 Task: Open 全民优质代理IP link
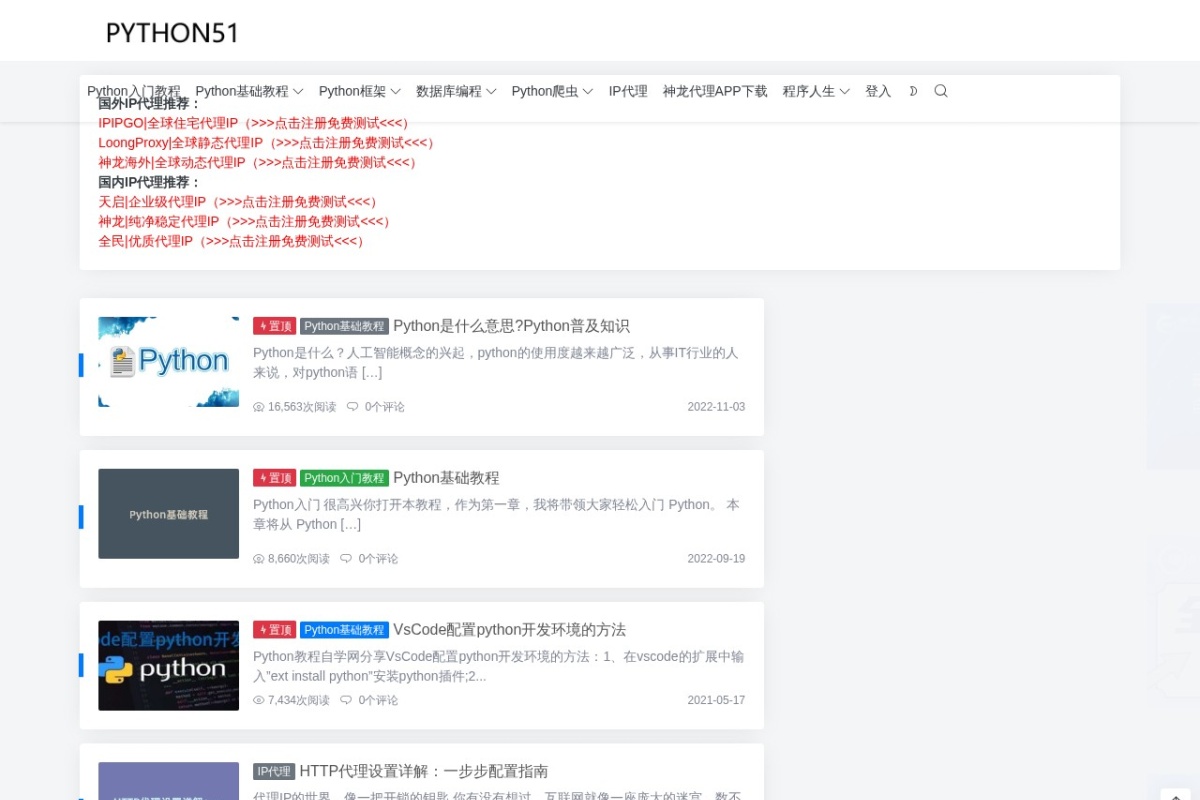[234, 241]
